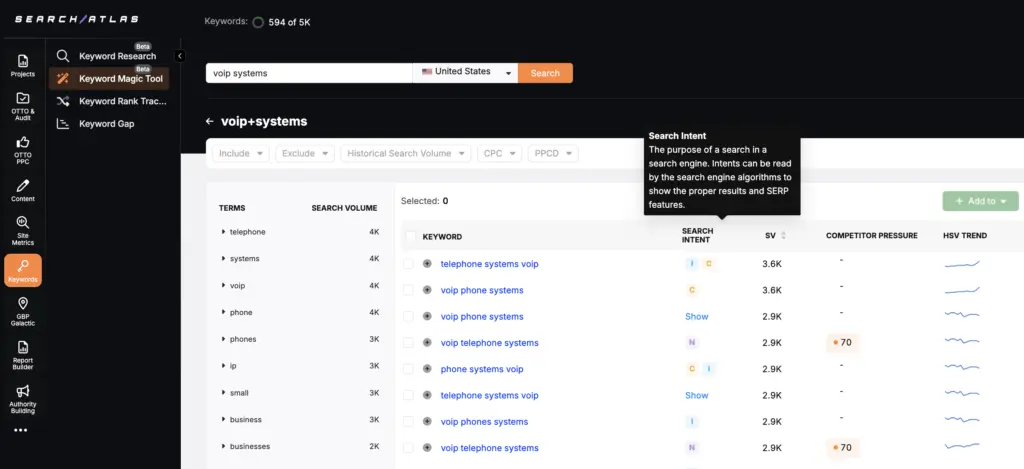
Task: Click intent badge C for voip phone systems
Action: (692, 290)
